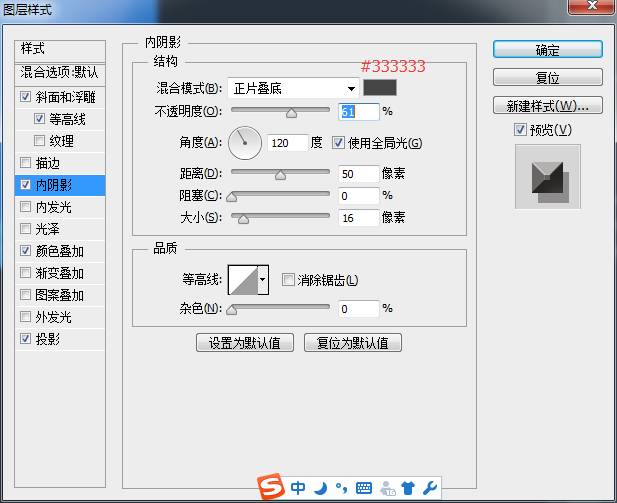Open the IME skin shirt icon
617x503 pixels.
(408, 488)
